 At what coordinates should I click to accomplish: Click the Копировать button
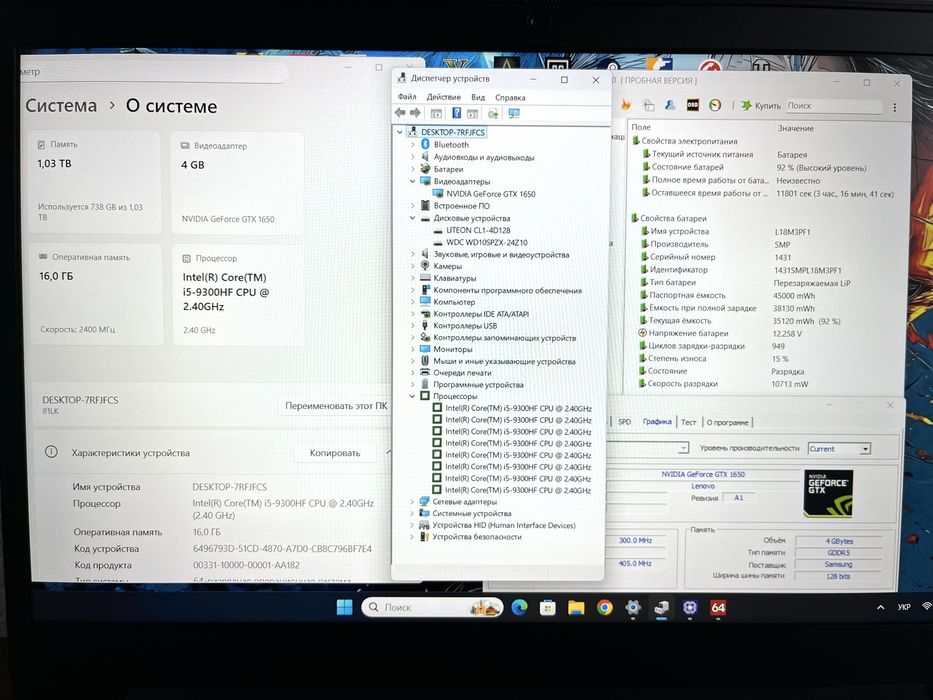click(x=335, y=453)
